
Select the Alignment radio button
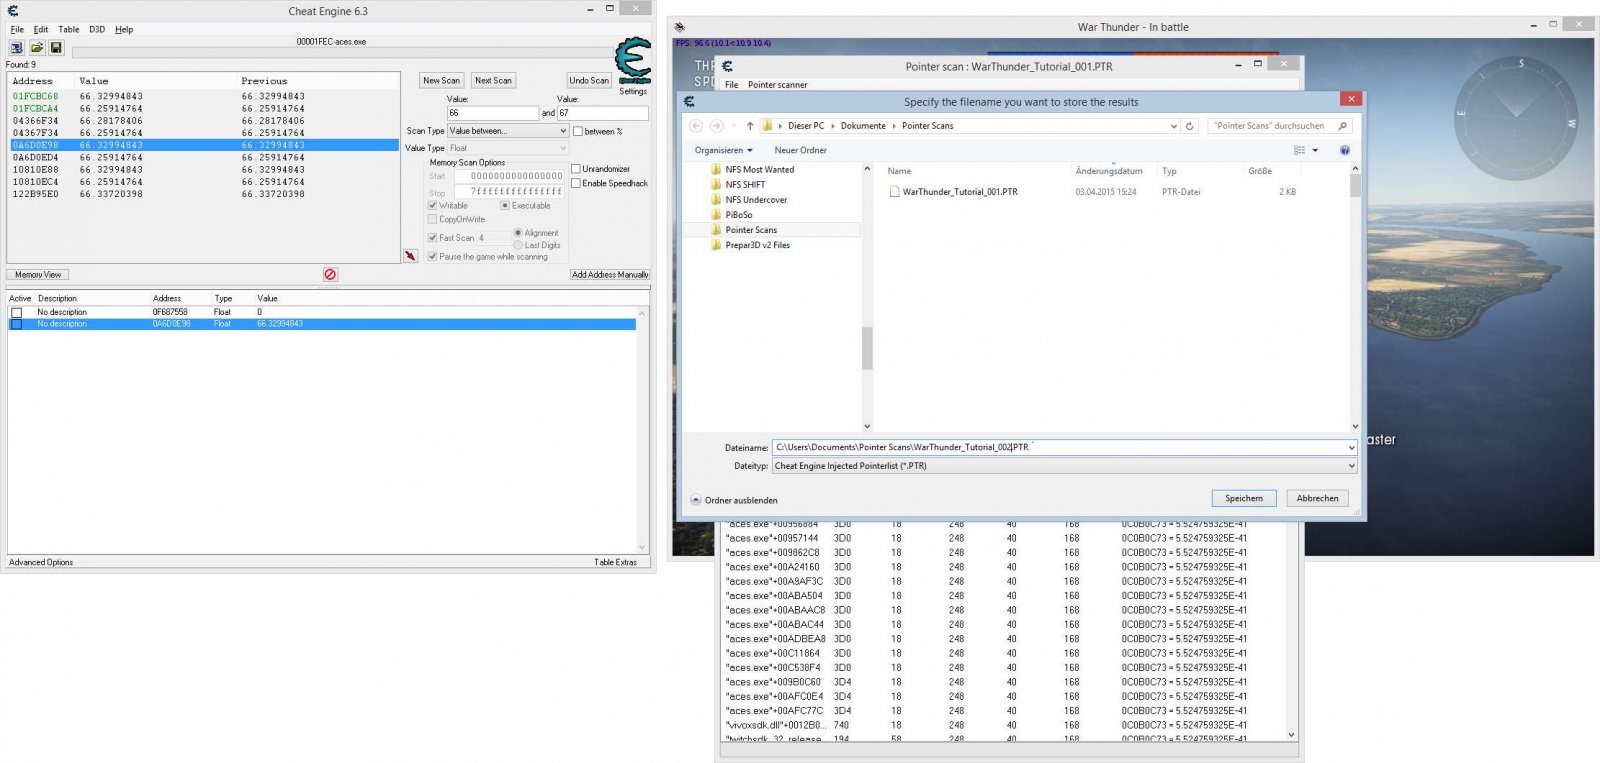pyautogui.click(x=518, y=233)
